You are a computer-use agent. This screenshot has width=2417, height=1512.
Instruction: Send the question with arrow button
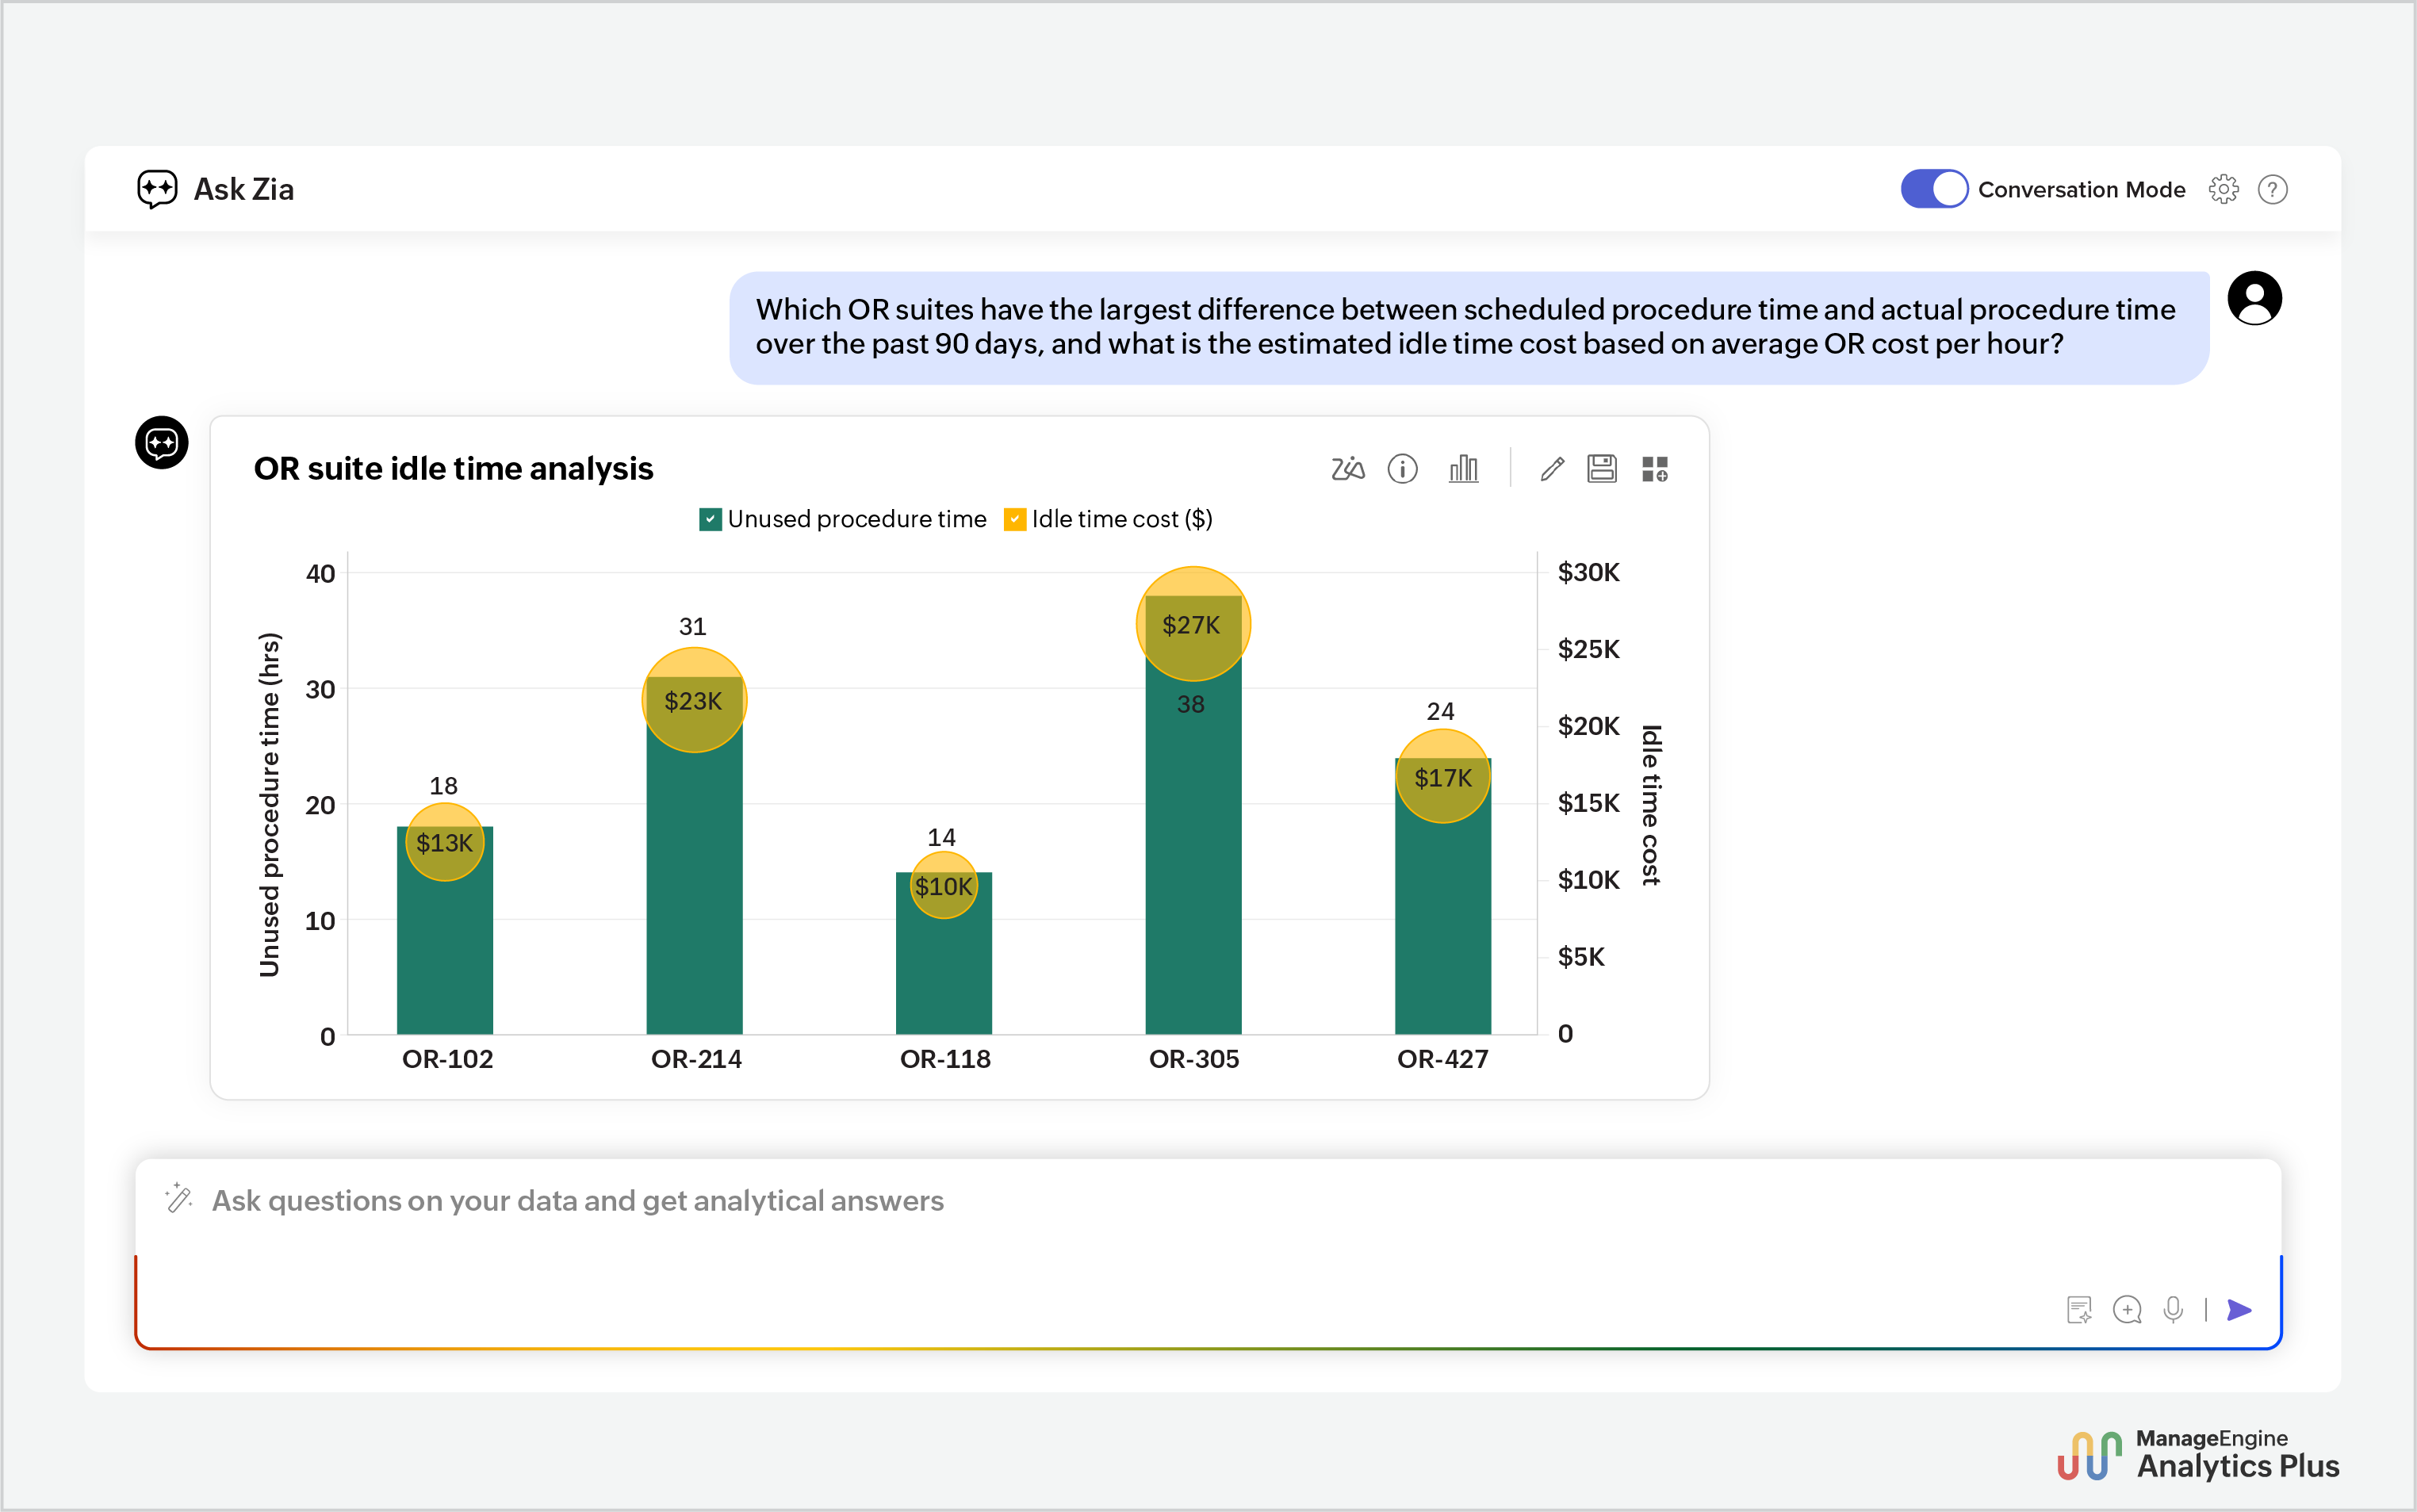[2240, 1310]
